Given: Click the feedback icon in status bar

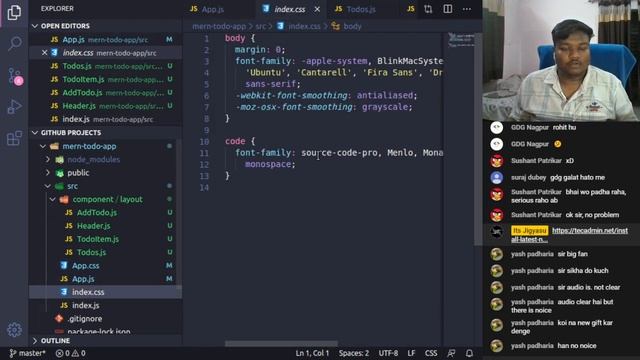Looking at the screenshot, I should pos(451,353).
